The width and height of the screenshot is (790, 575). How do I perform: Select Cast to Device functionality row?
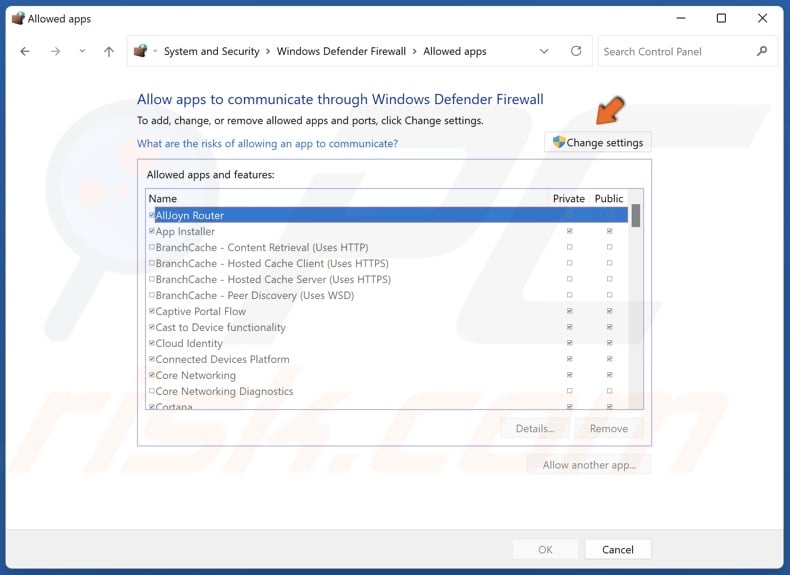coord(387,328)
